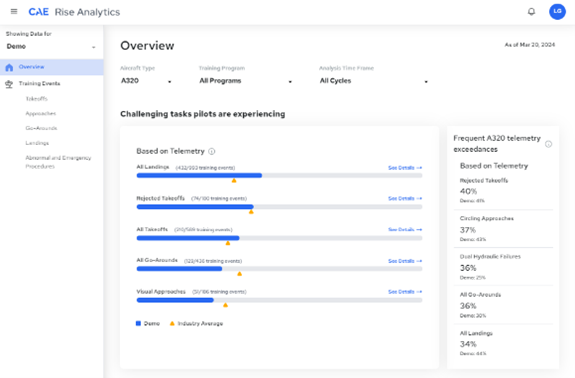575x378 pixels.
Task: Click the Industry Average legend label
Action: tap(200, 323)
